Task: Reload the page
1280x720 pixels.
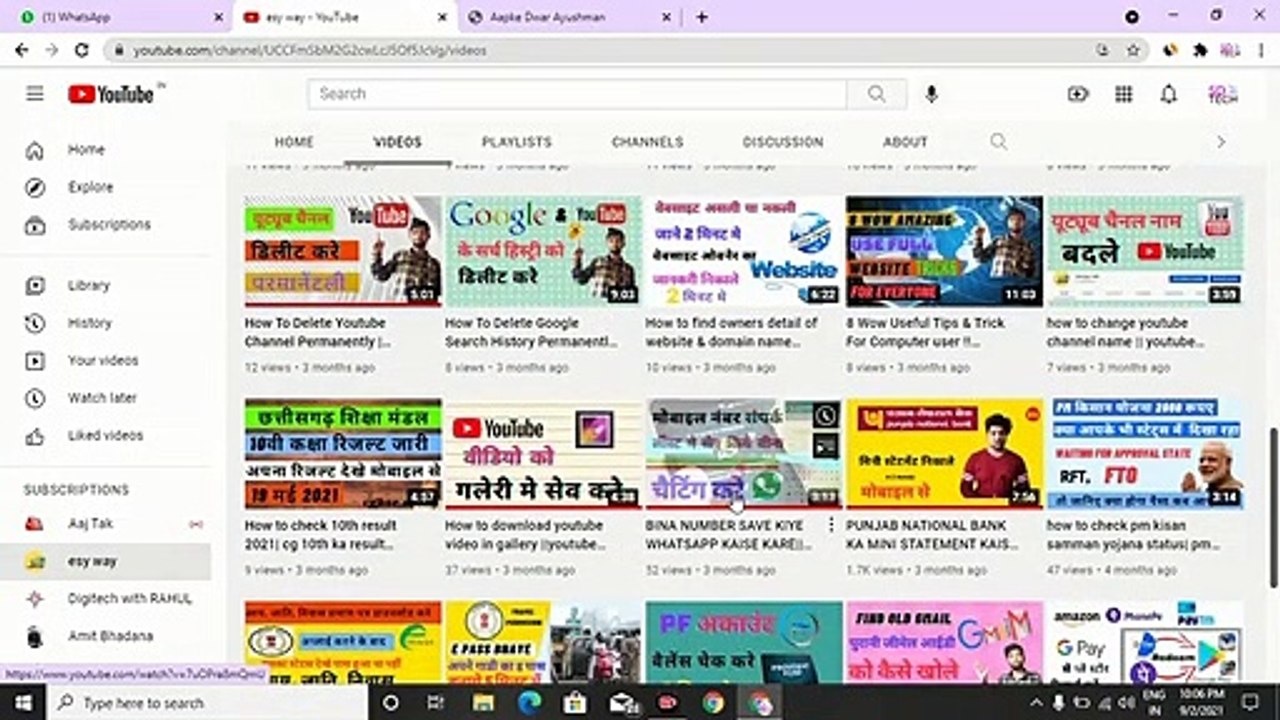Action: coord(82,50)
